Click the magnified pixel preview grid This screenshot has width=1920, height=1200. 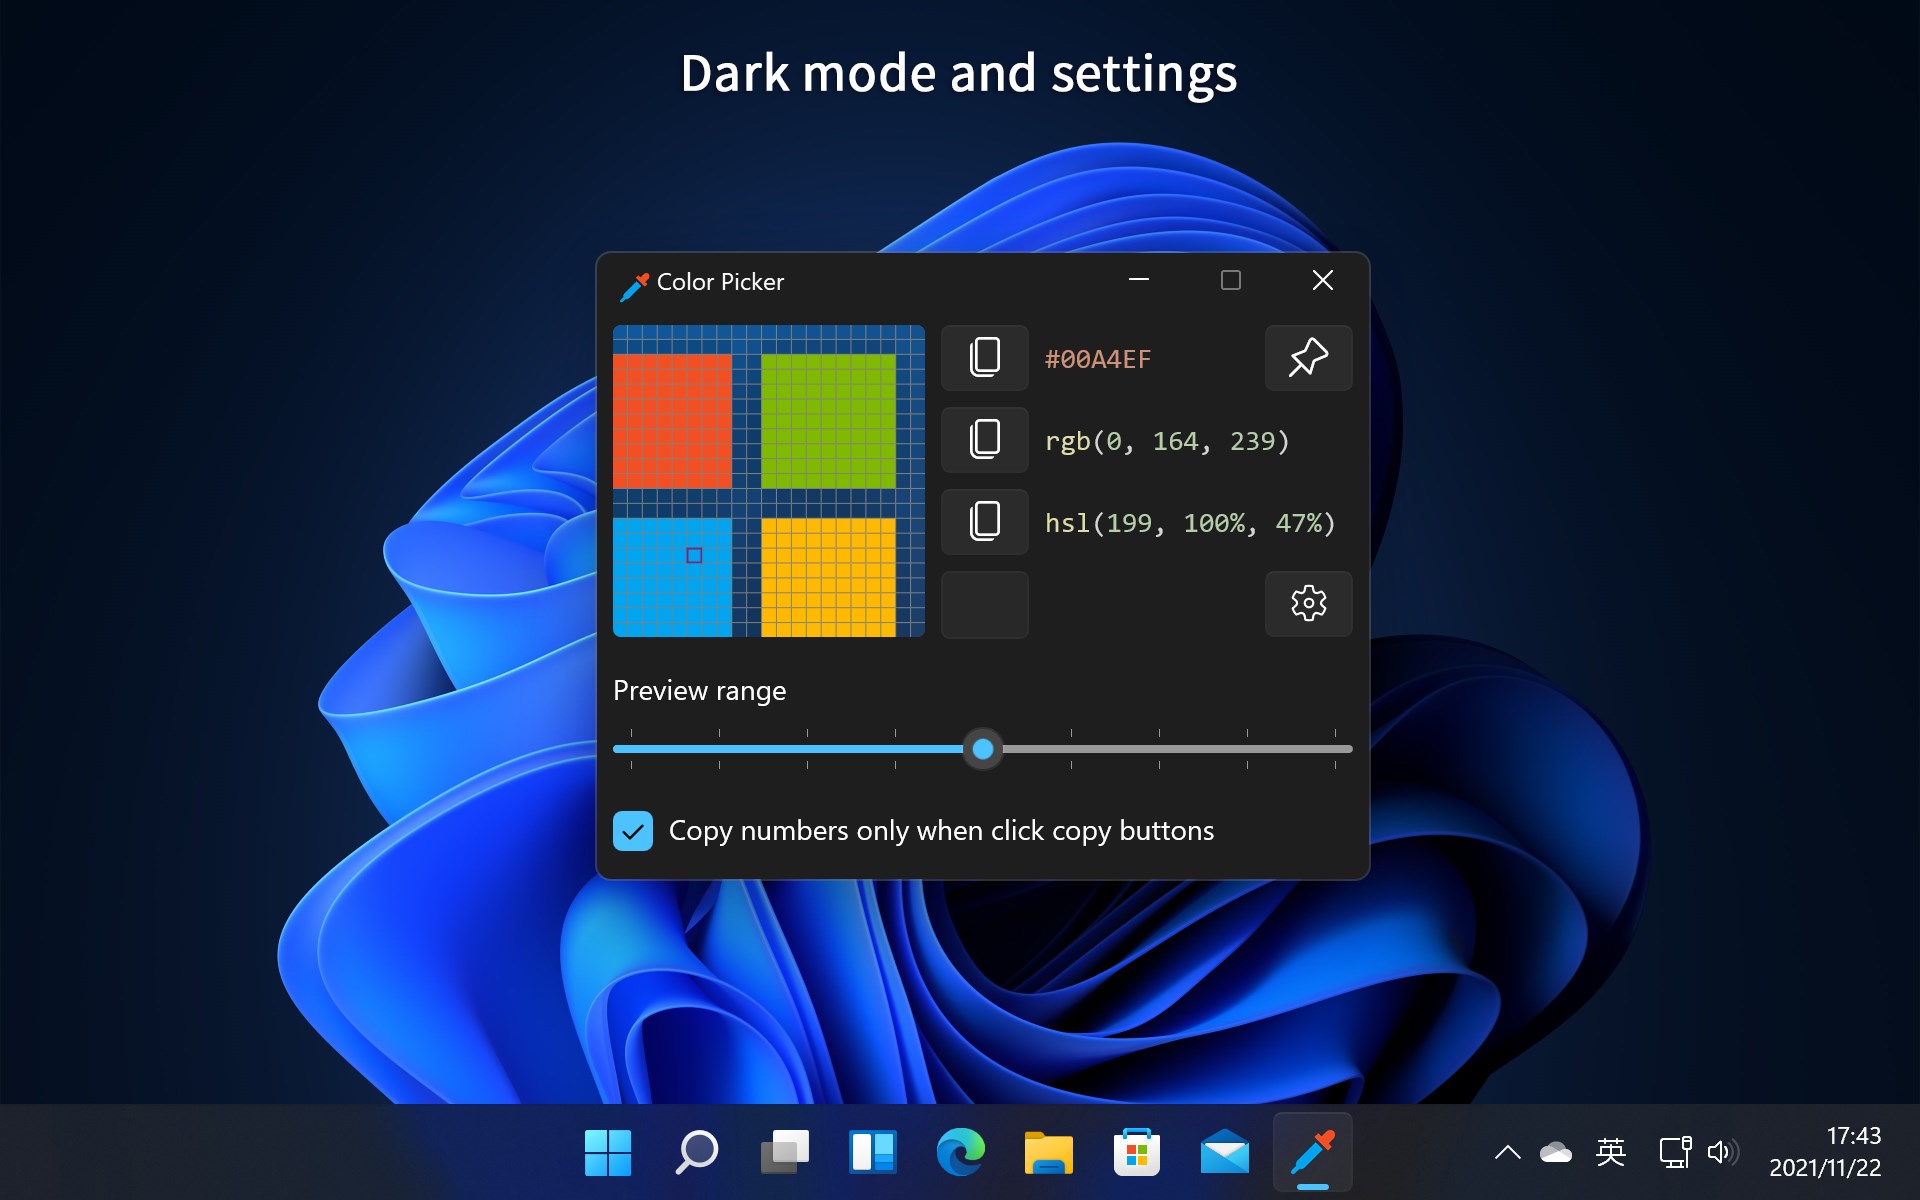768,480
